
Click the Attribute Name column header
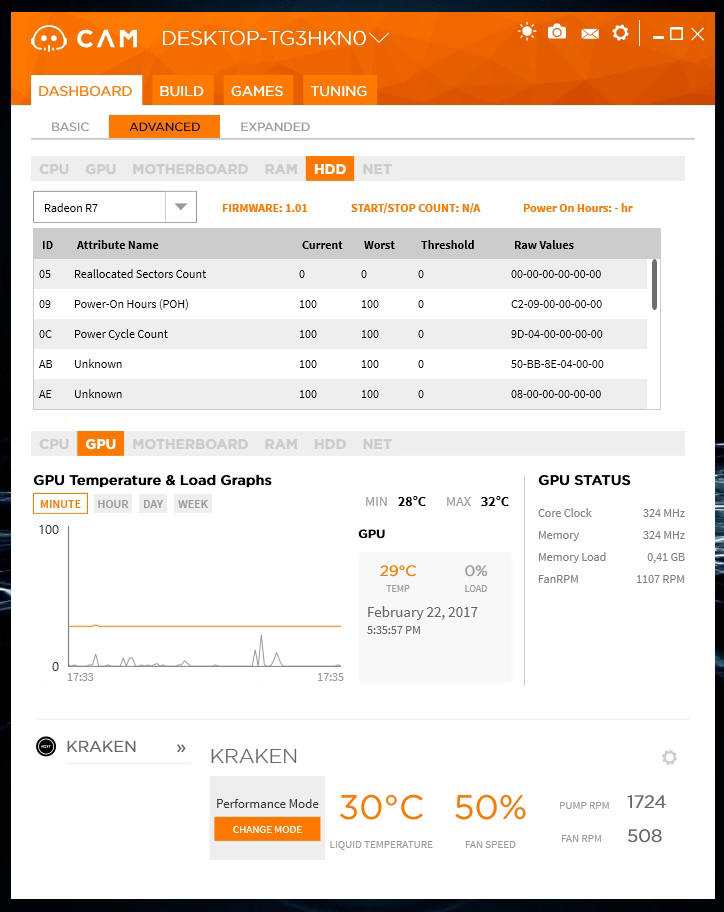coord(117,245)
